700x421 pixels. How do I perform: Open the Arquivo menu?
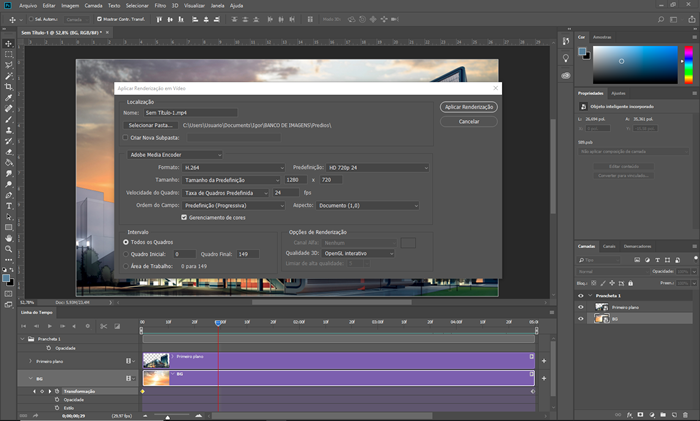click(x=28, y=5)
